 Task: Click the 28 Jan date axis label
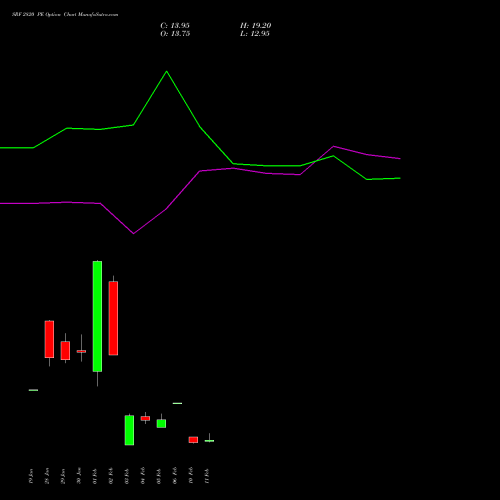click(47, 476)
